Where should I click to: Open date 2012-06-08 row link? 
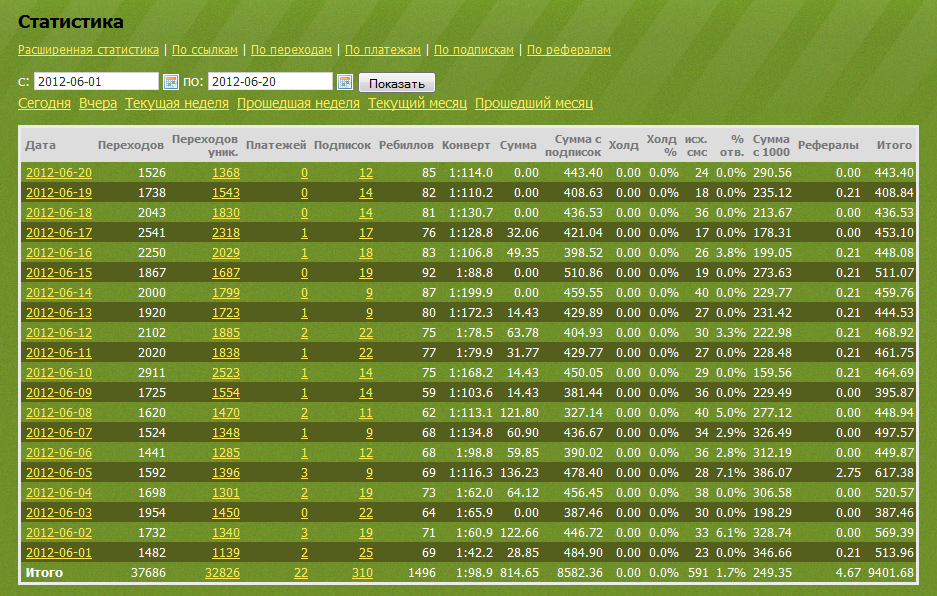59,413
